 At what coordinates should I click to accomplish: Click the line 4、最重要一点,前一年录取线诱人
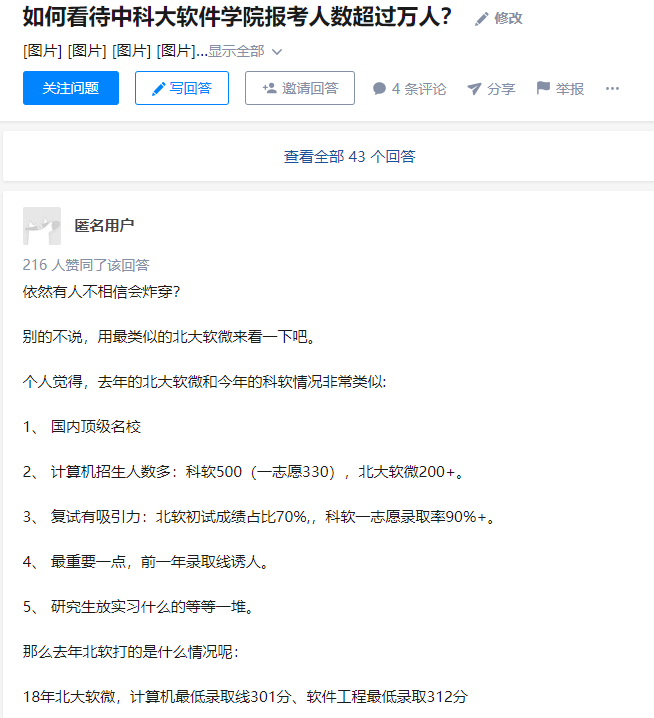pos(146,561)
